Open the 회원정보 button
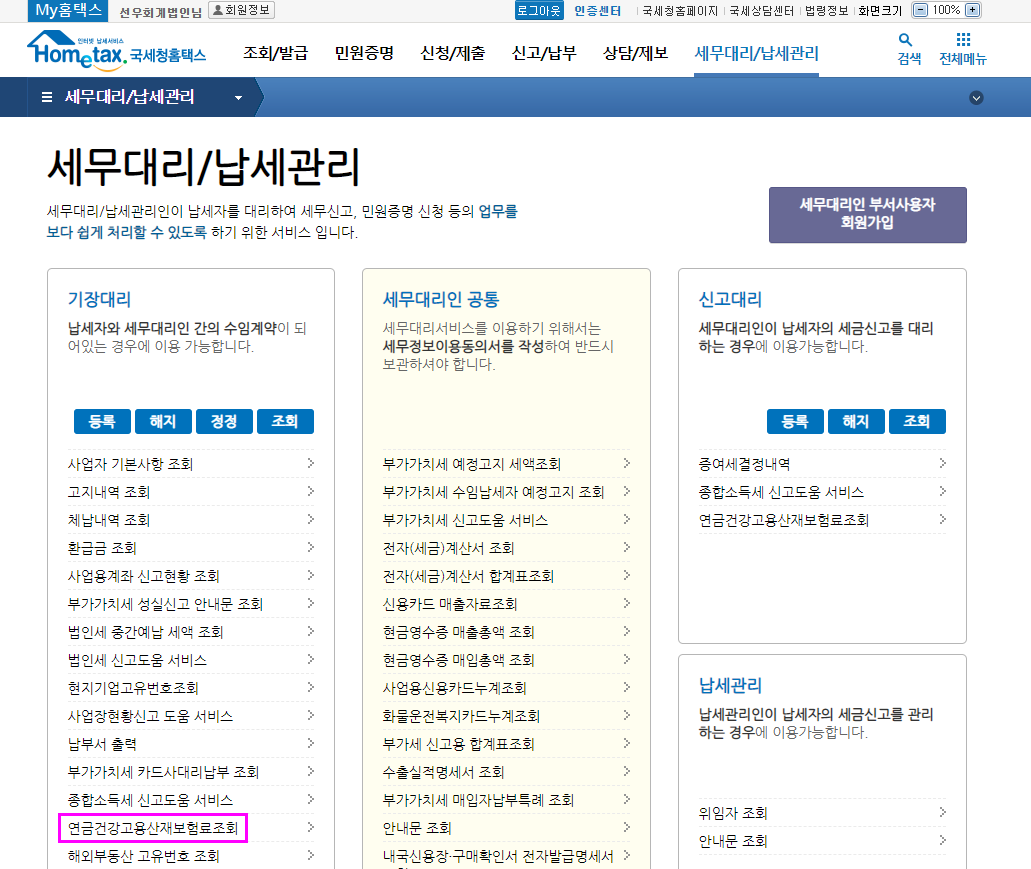This screenshot has width=1031, height=869. (x=241, y=10)
